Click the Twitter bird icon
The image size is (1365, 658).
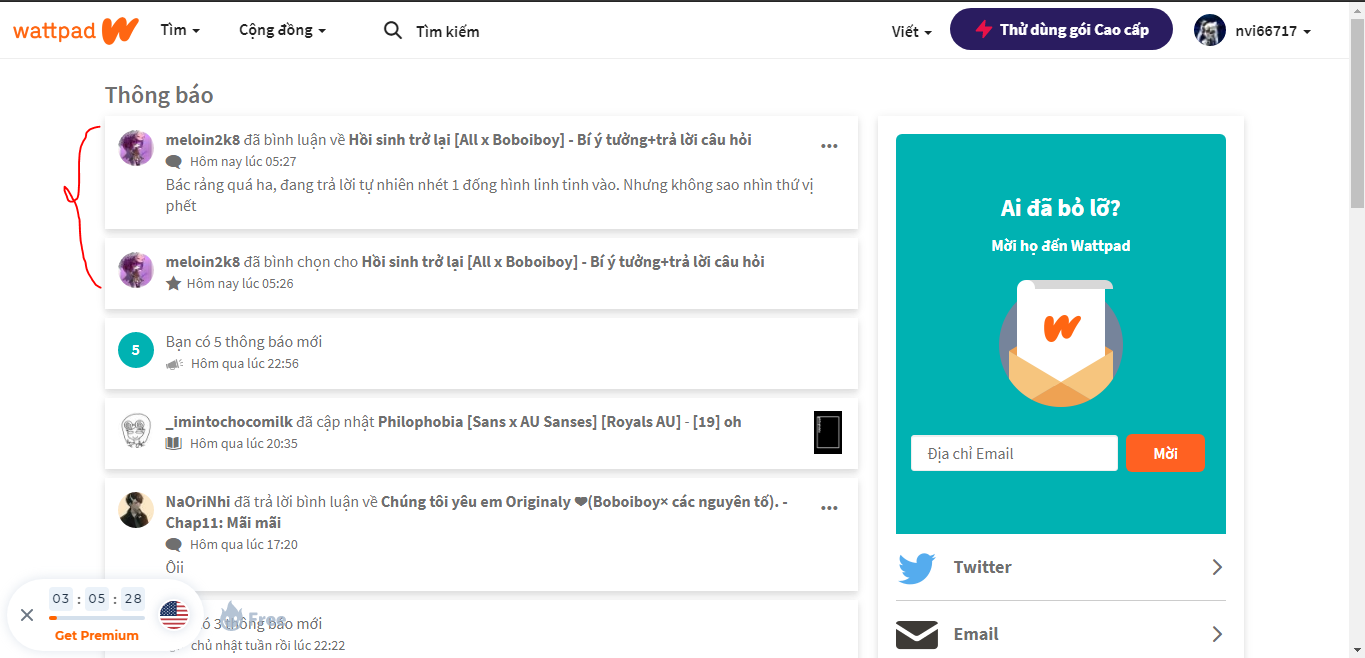(917, 567)
